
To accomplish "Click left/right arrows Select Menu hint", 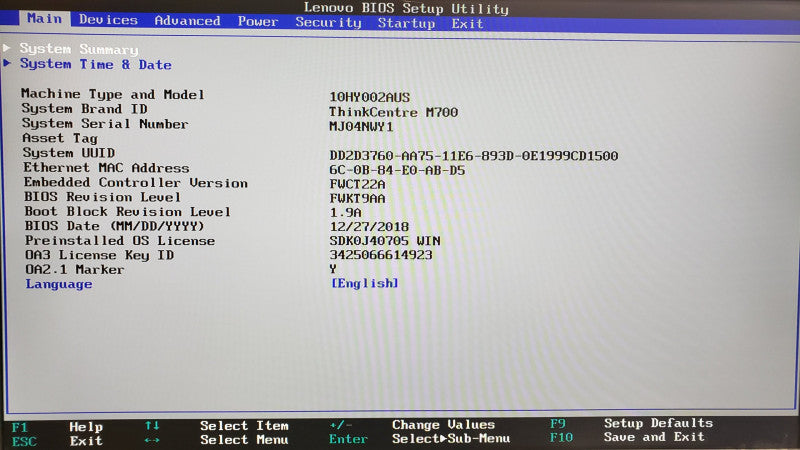I will pyautogui.click(x=216, y=440).
